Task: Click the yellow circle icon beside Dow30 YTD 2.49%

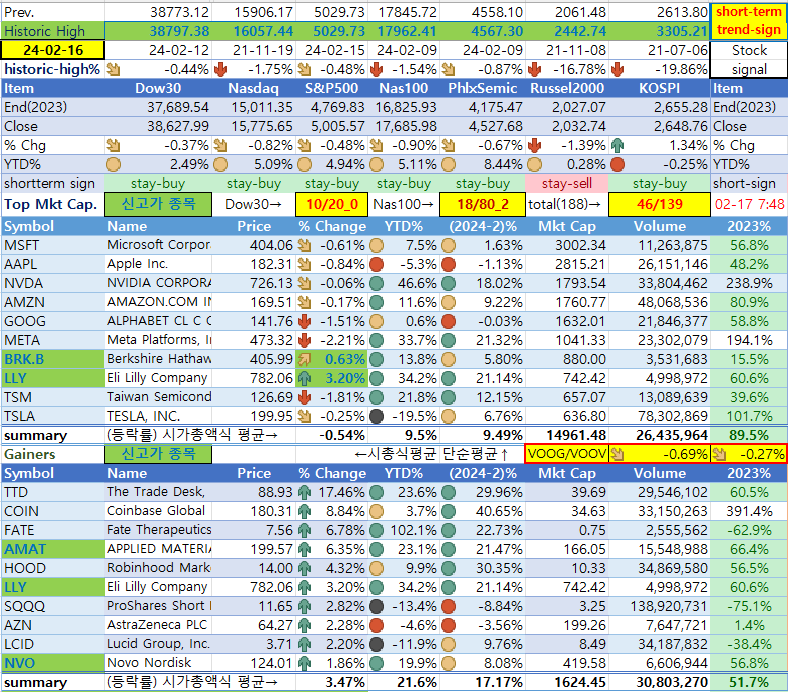Action: point(113,164)
